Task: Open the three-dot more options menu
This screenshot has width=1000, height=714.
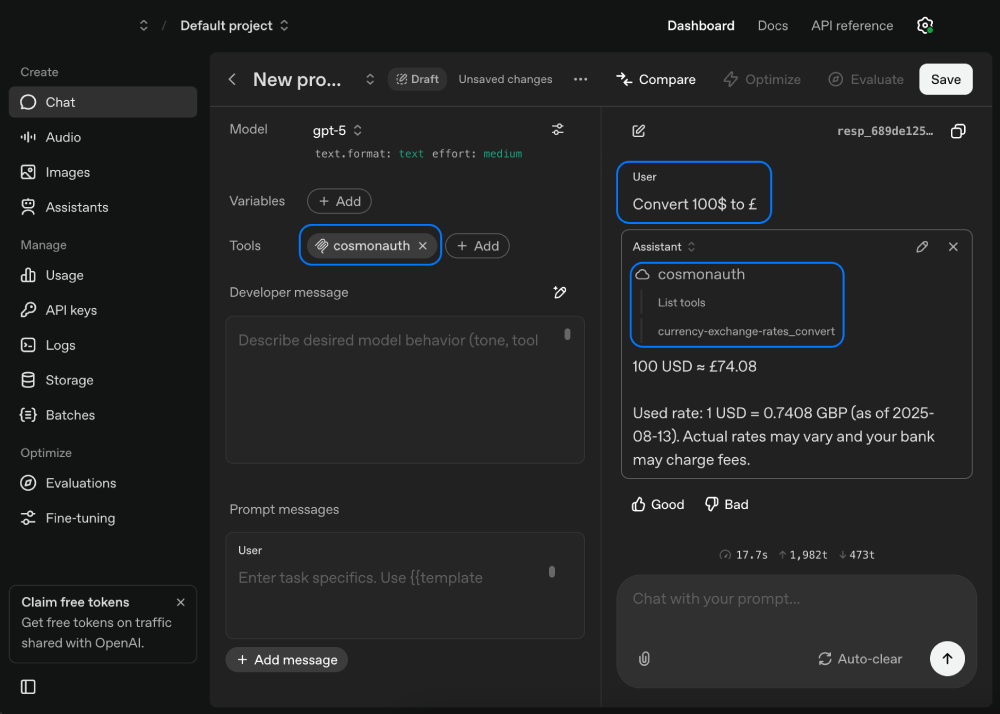Action: (x=580, y=79)
